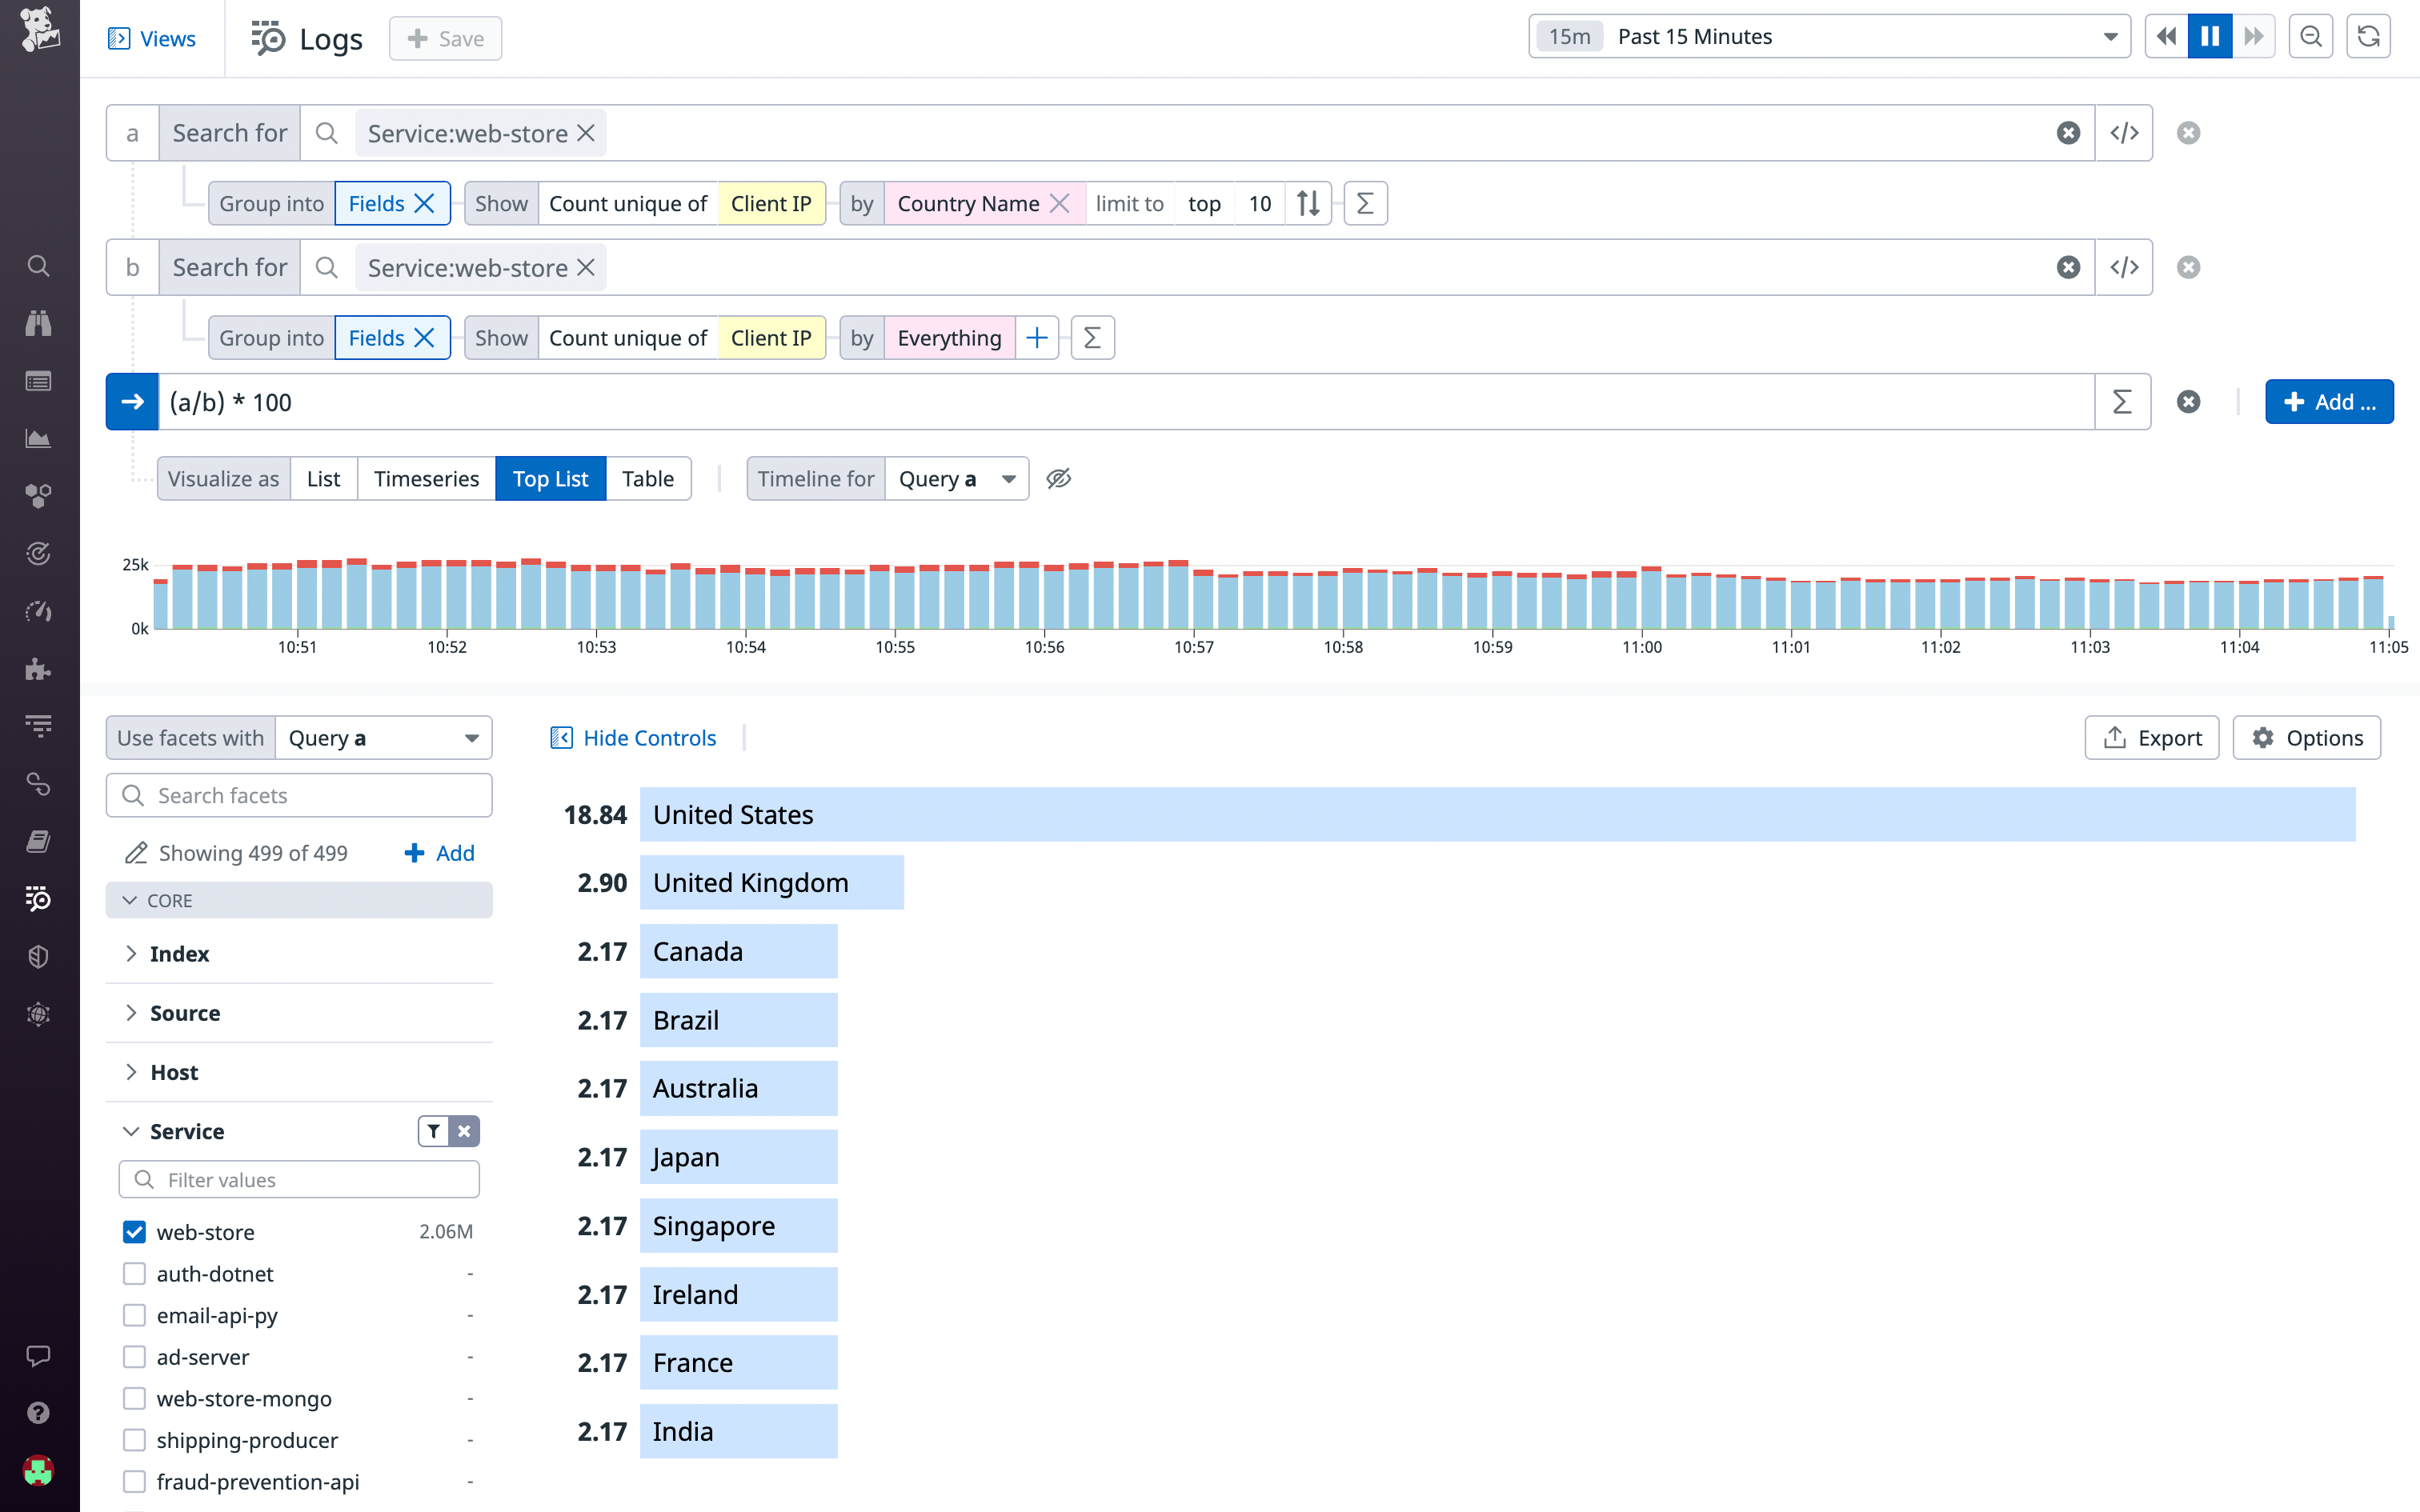The width and height of the screenshot is (2420, 1512).
Task: Select the Table visualization option
Action: (648, 478)
